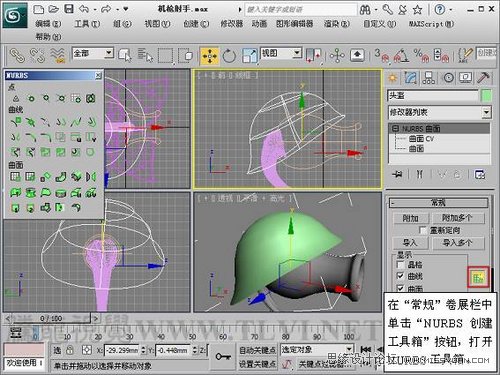Open the 组(G) menu
This screenshot has width=500, height=375.
tap(122, 24)
